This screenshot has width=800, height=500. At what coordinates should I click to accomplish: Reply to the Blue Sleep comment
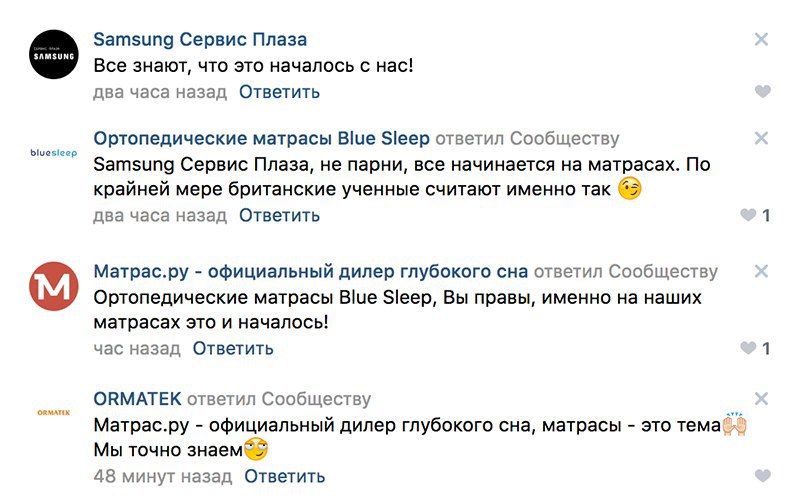(x=280, y=215)
